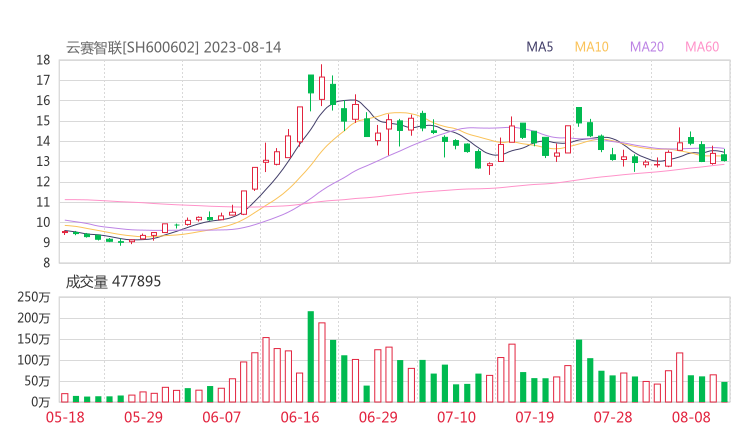Image resolution: width=740 pixels, height=440 pixels.
Task: Click the 150万 volume axis label
Action: [34, 339]
